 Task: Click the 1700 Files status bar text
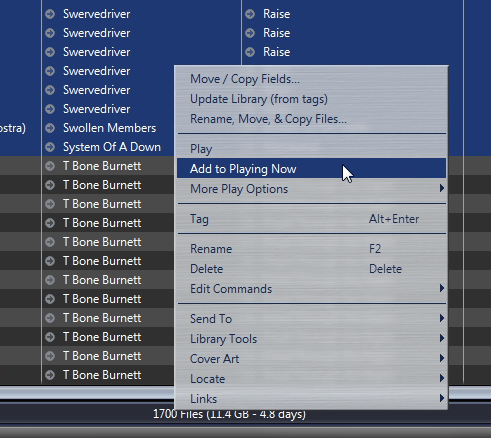[x=229, y=414]
